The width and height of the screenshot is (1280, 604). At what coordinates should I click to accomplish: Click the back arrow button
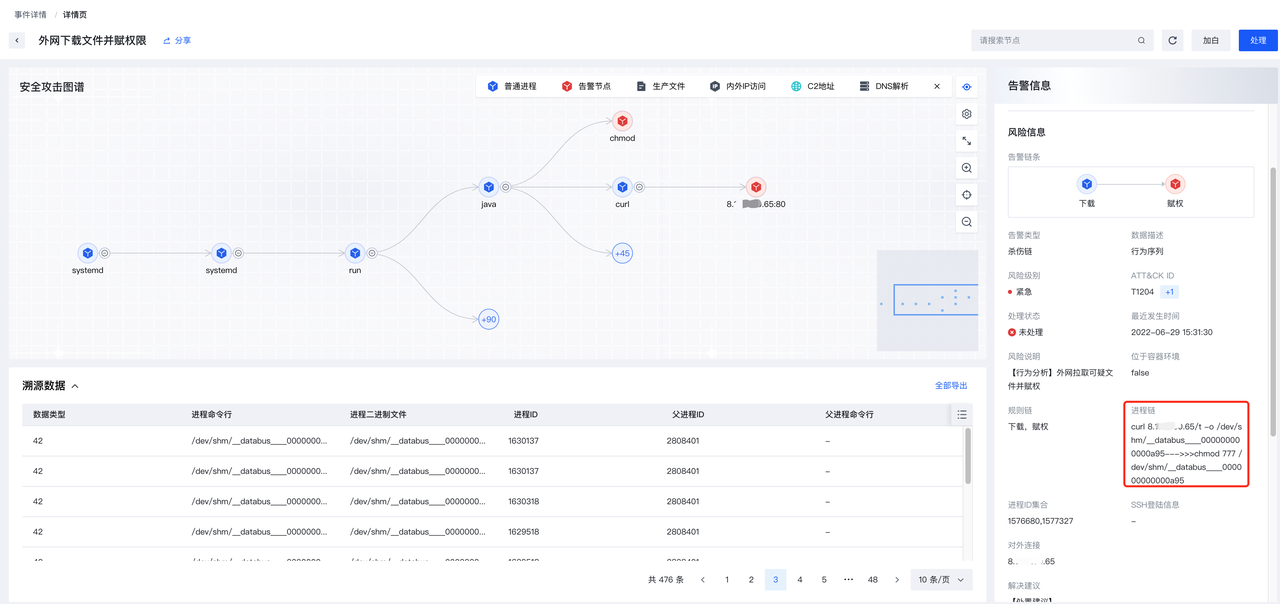17,40
